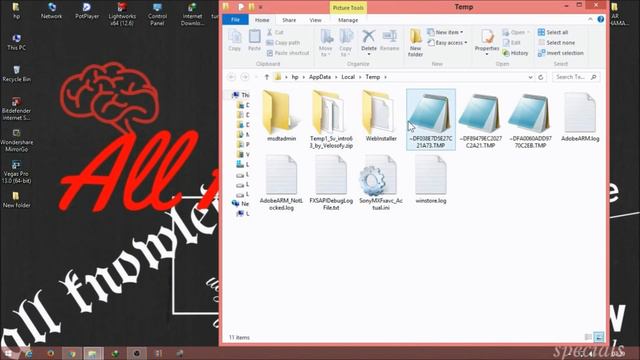Open Recycle Bin on the desktop
Screen dimensions: 640x360
click(x=16, y=74)
